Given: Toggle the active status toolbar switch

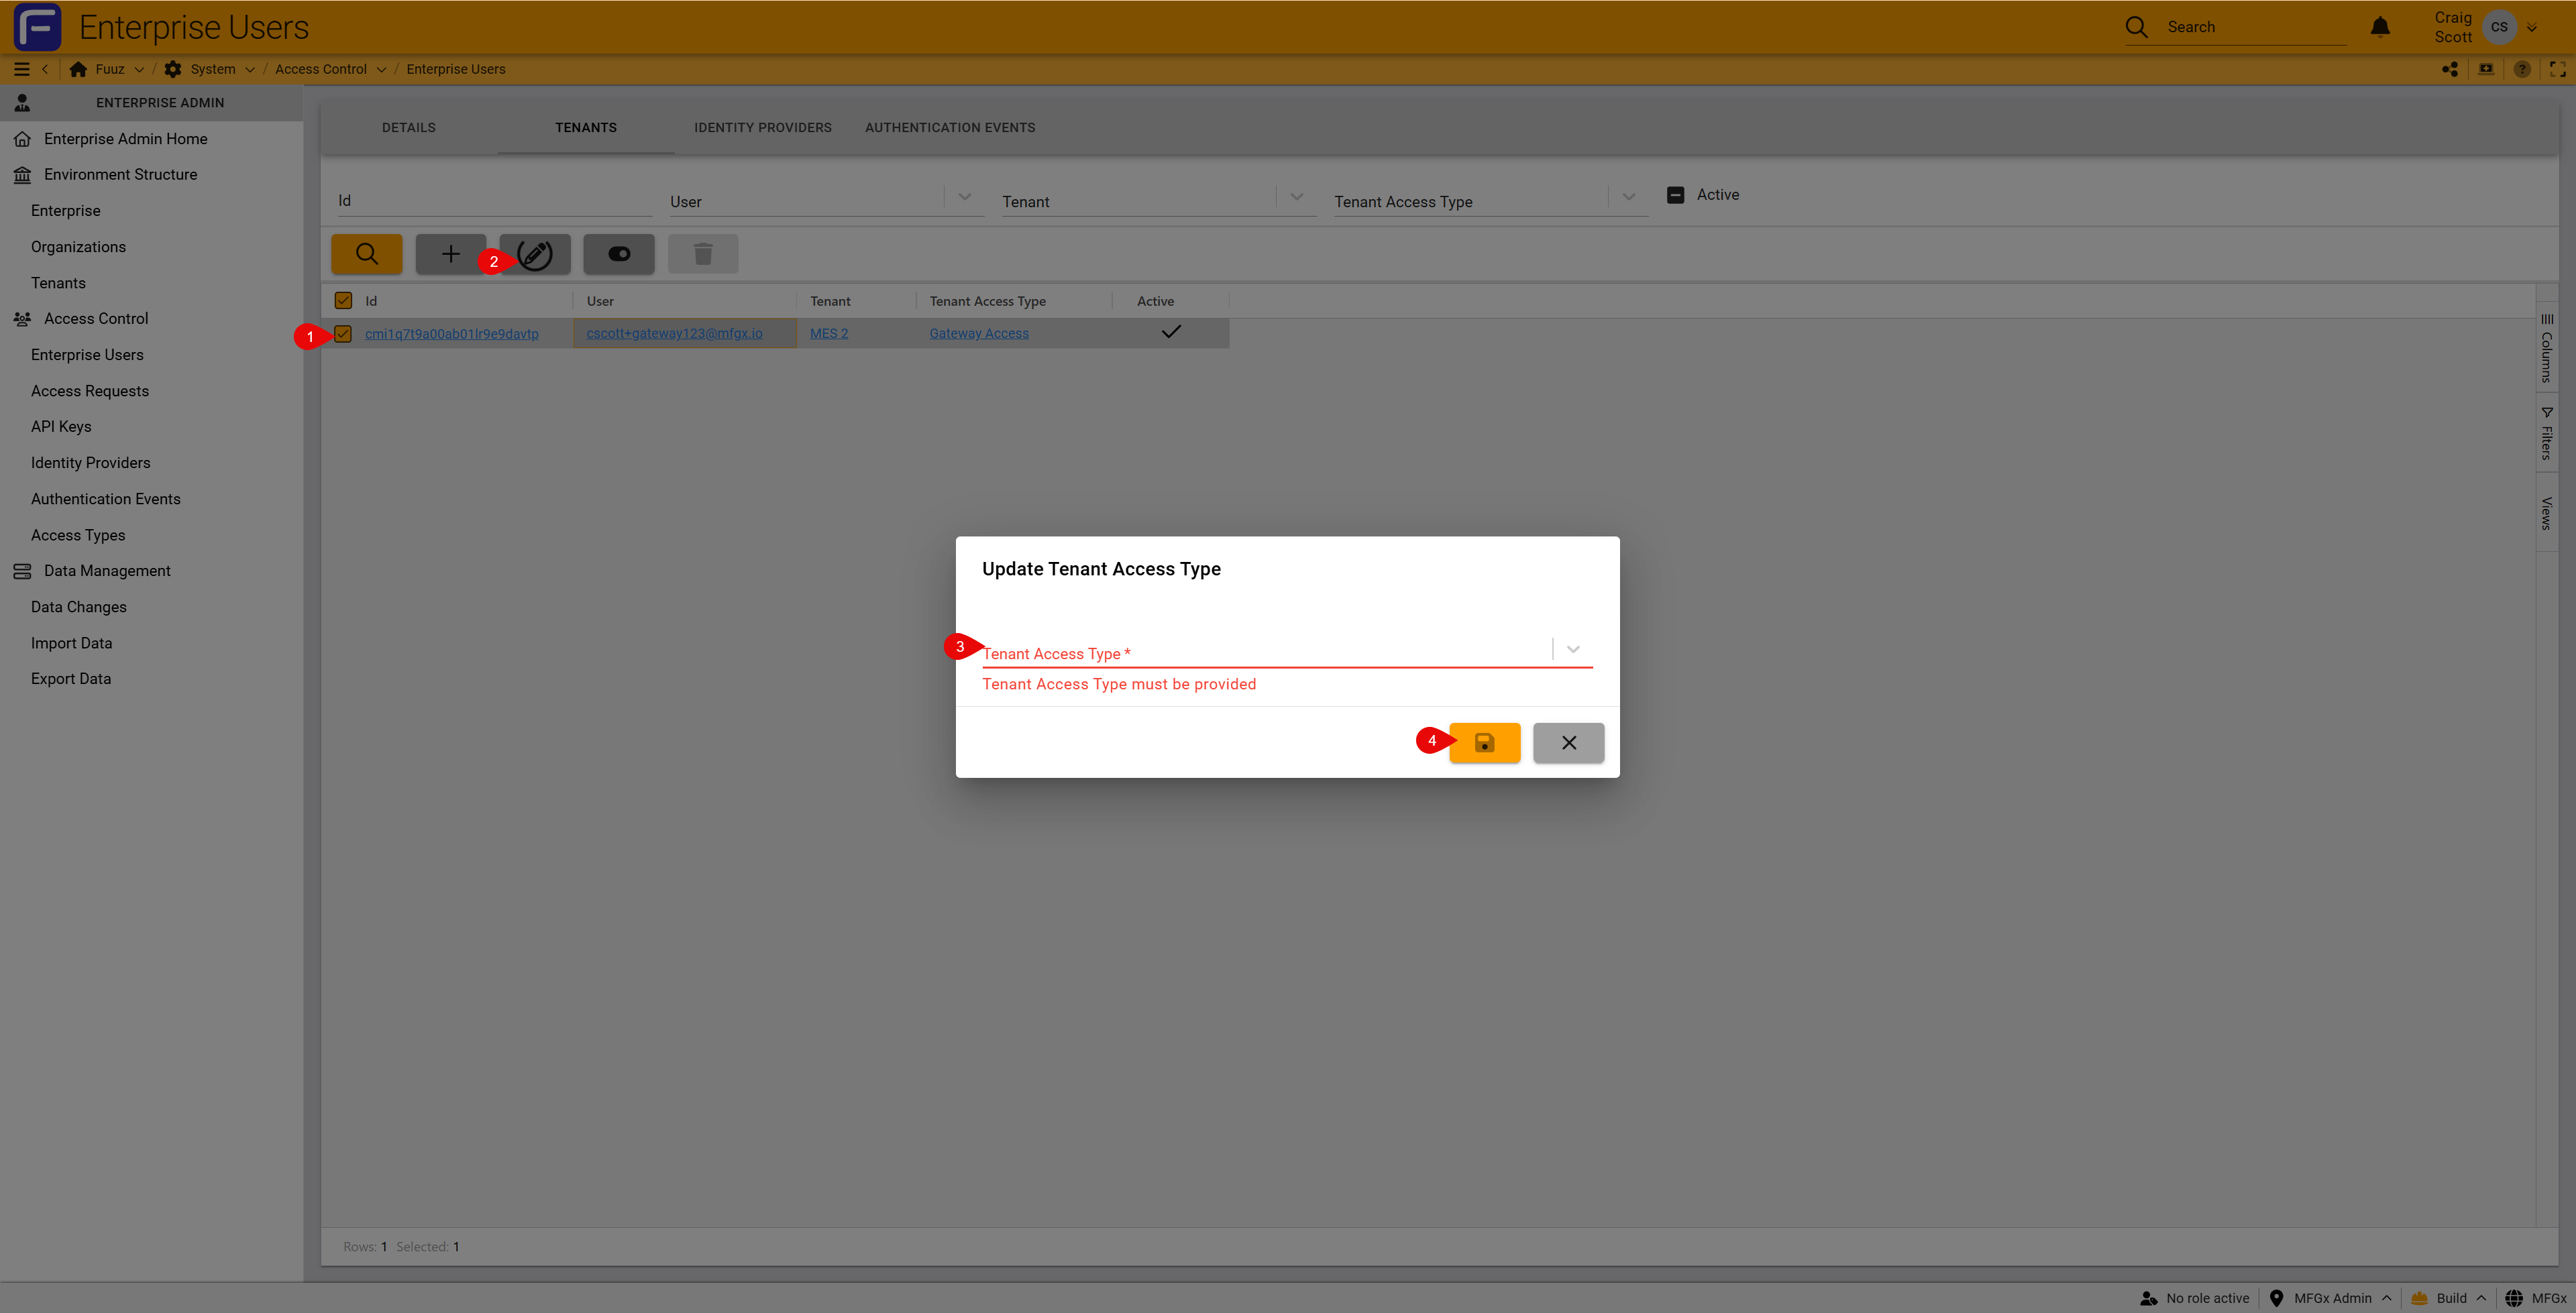Looking at the screenshot, I should (619, 254).
